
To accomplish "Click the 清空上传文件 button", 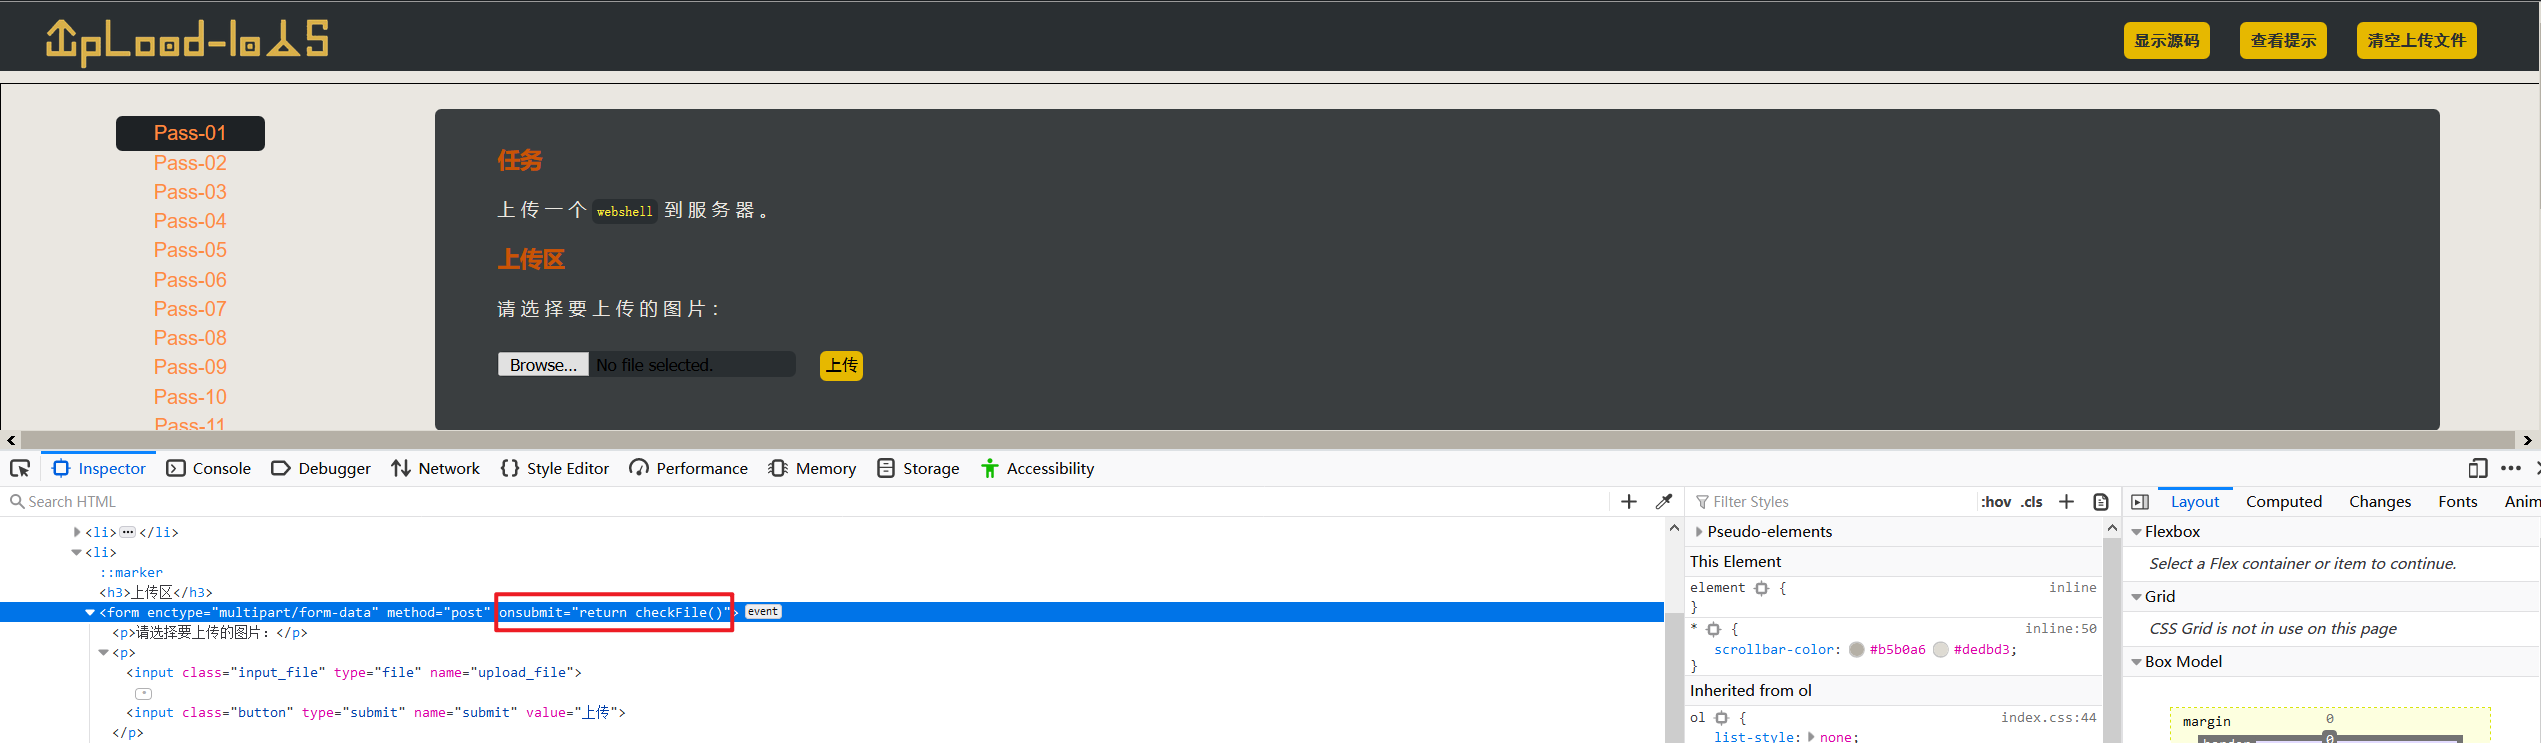I will pos(2416,41).
